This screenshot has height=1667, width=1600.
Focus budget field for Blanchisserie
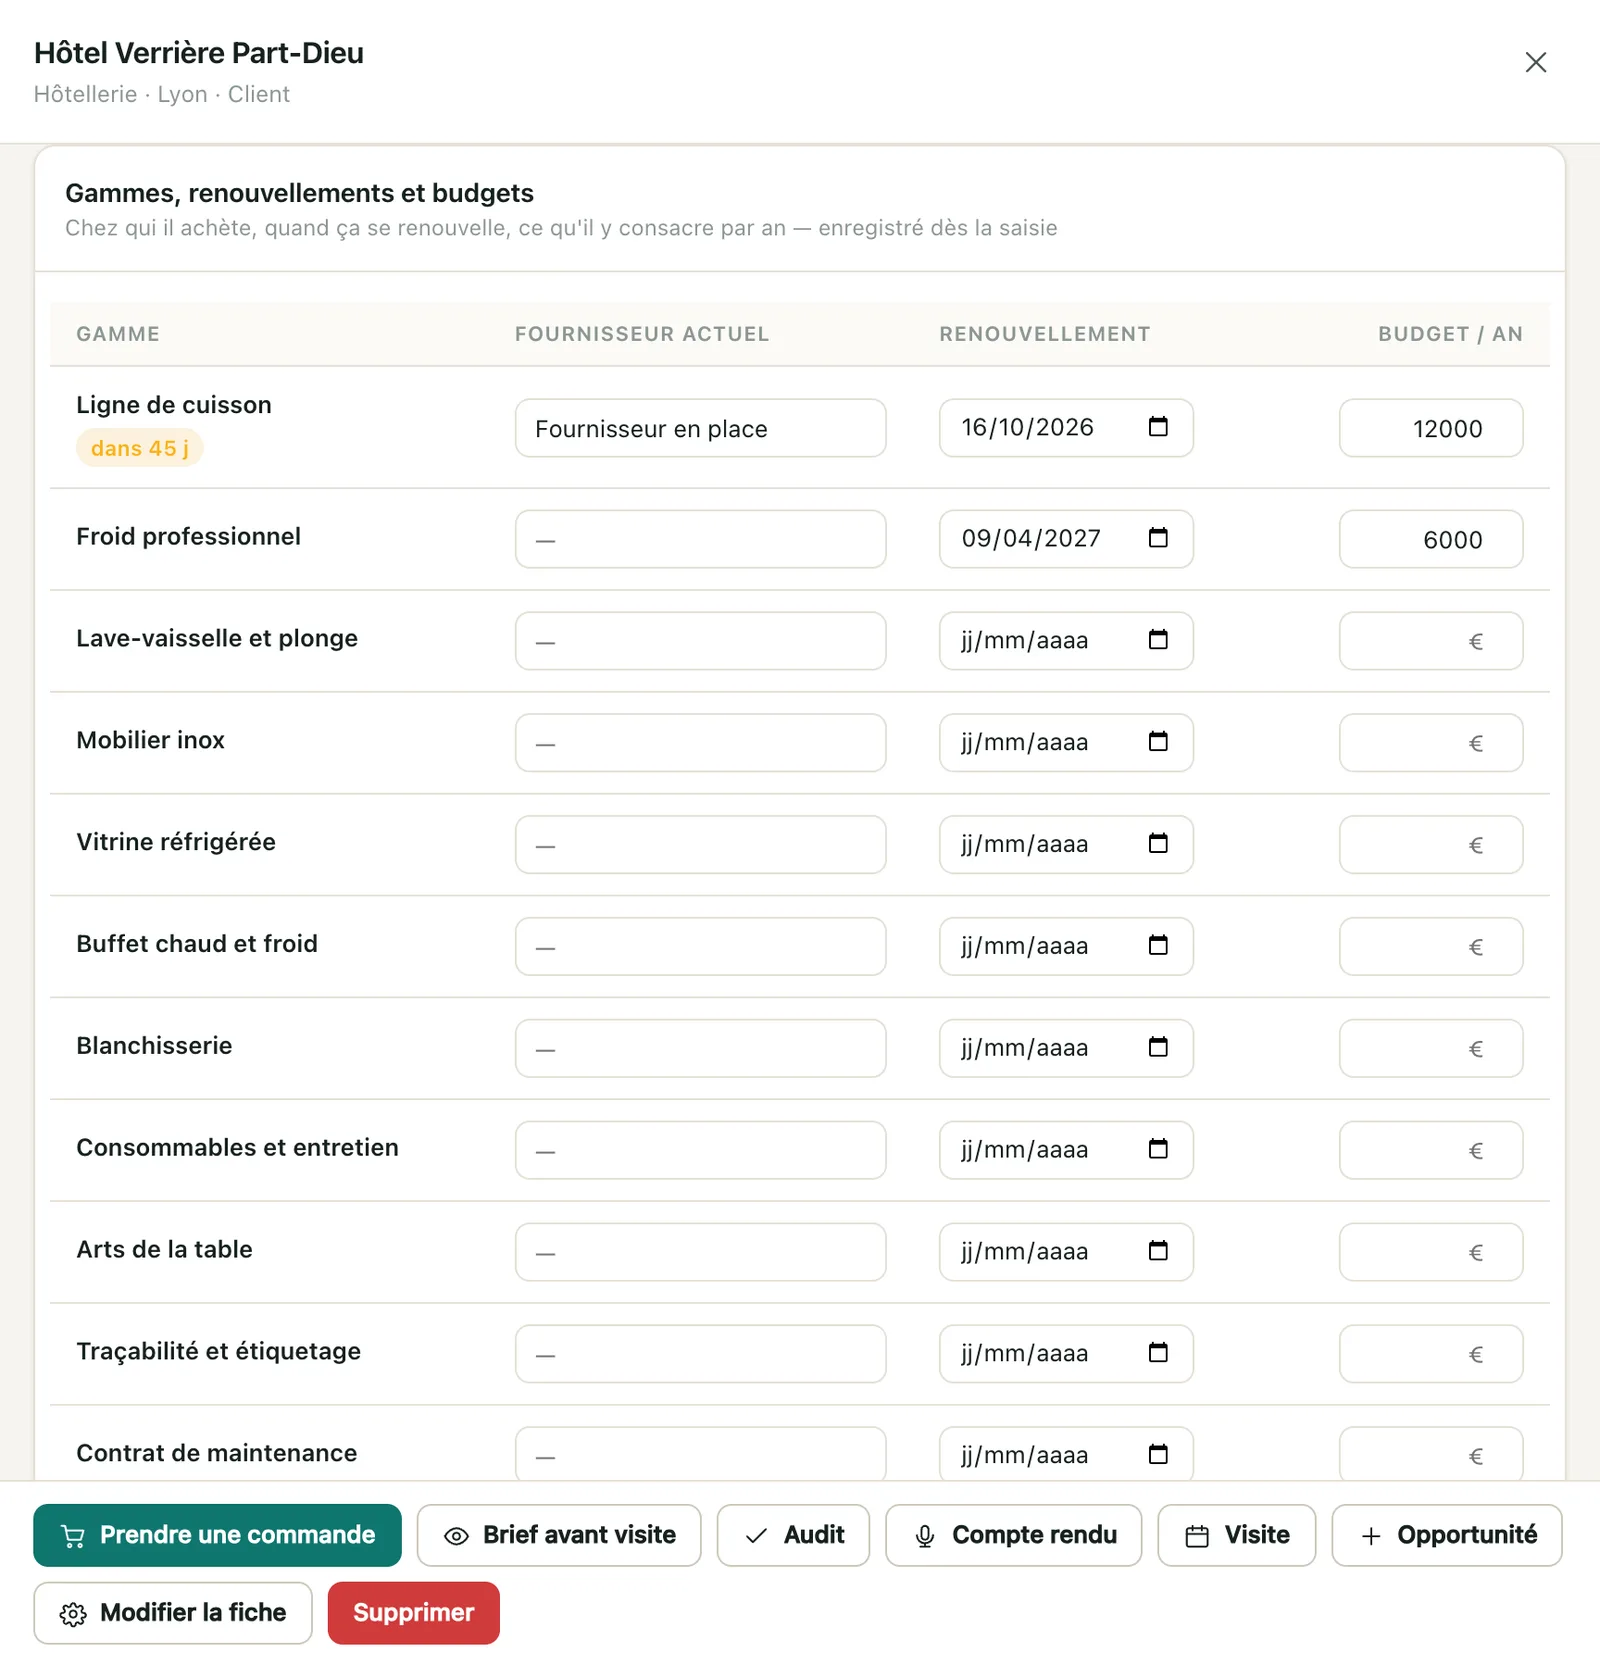pyautogui.click(x=1431, y=1049)
